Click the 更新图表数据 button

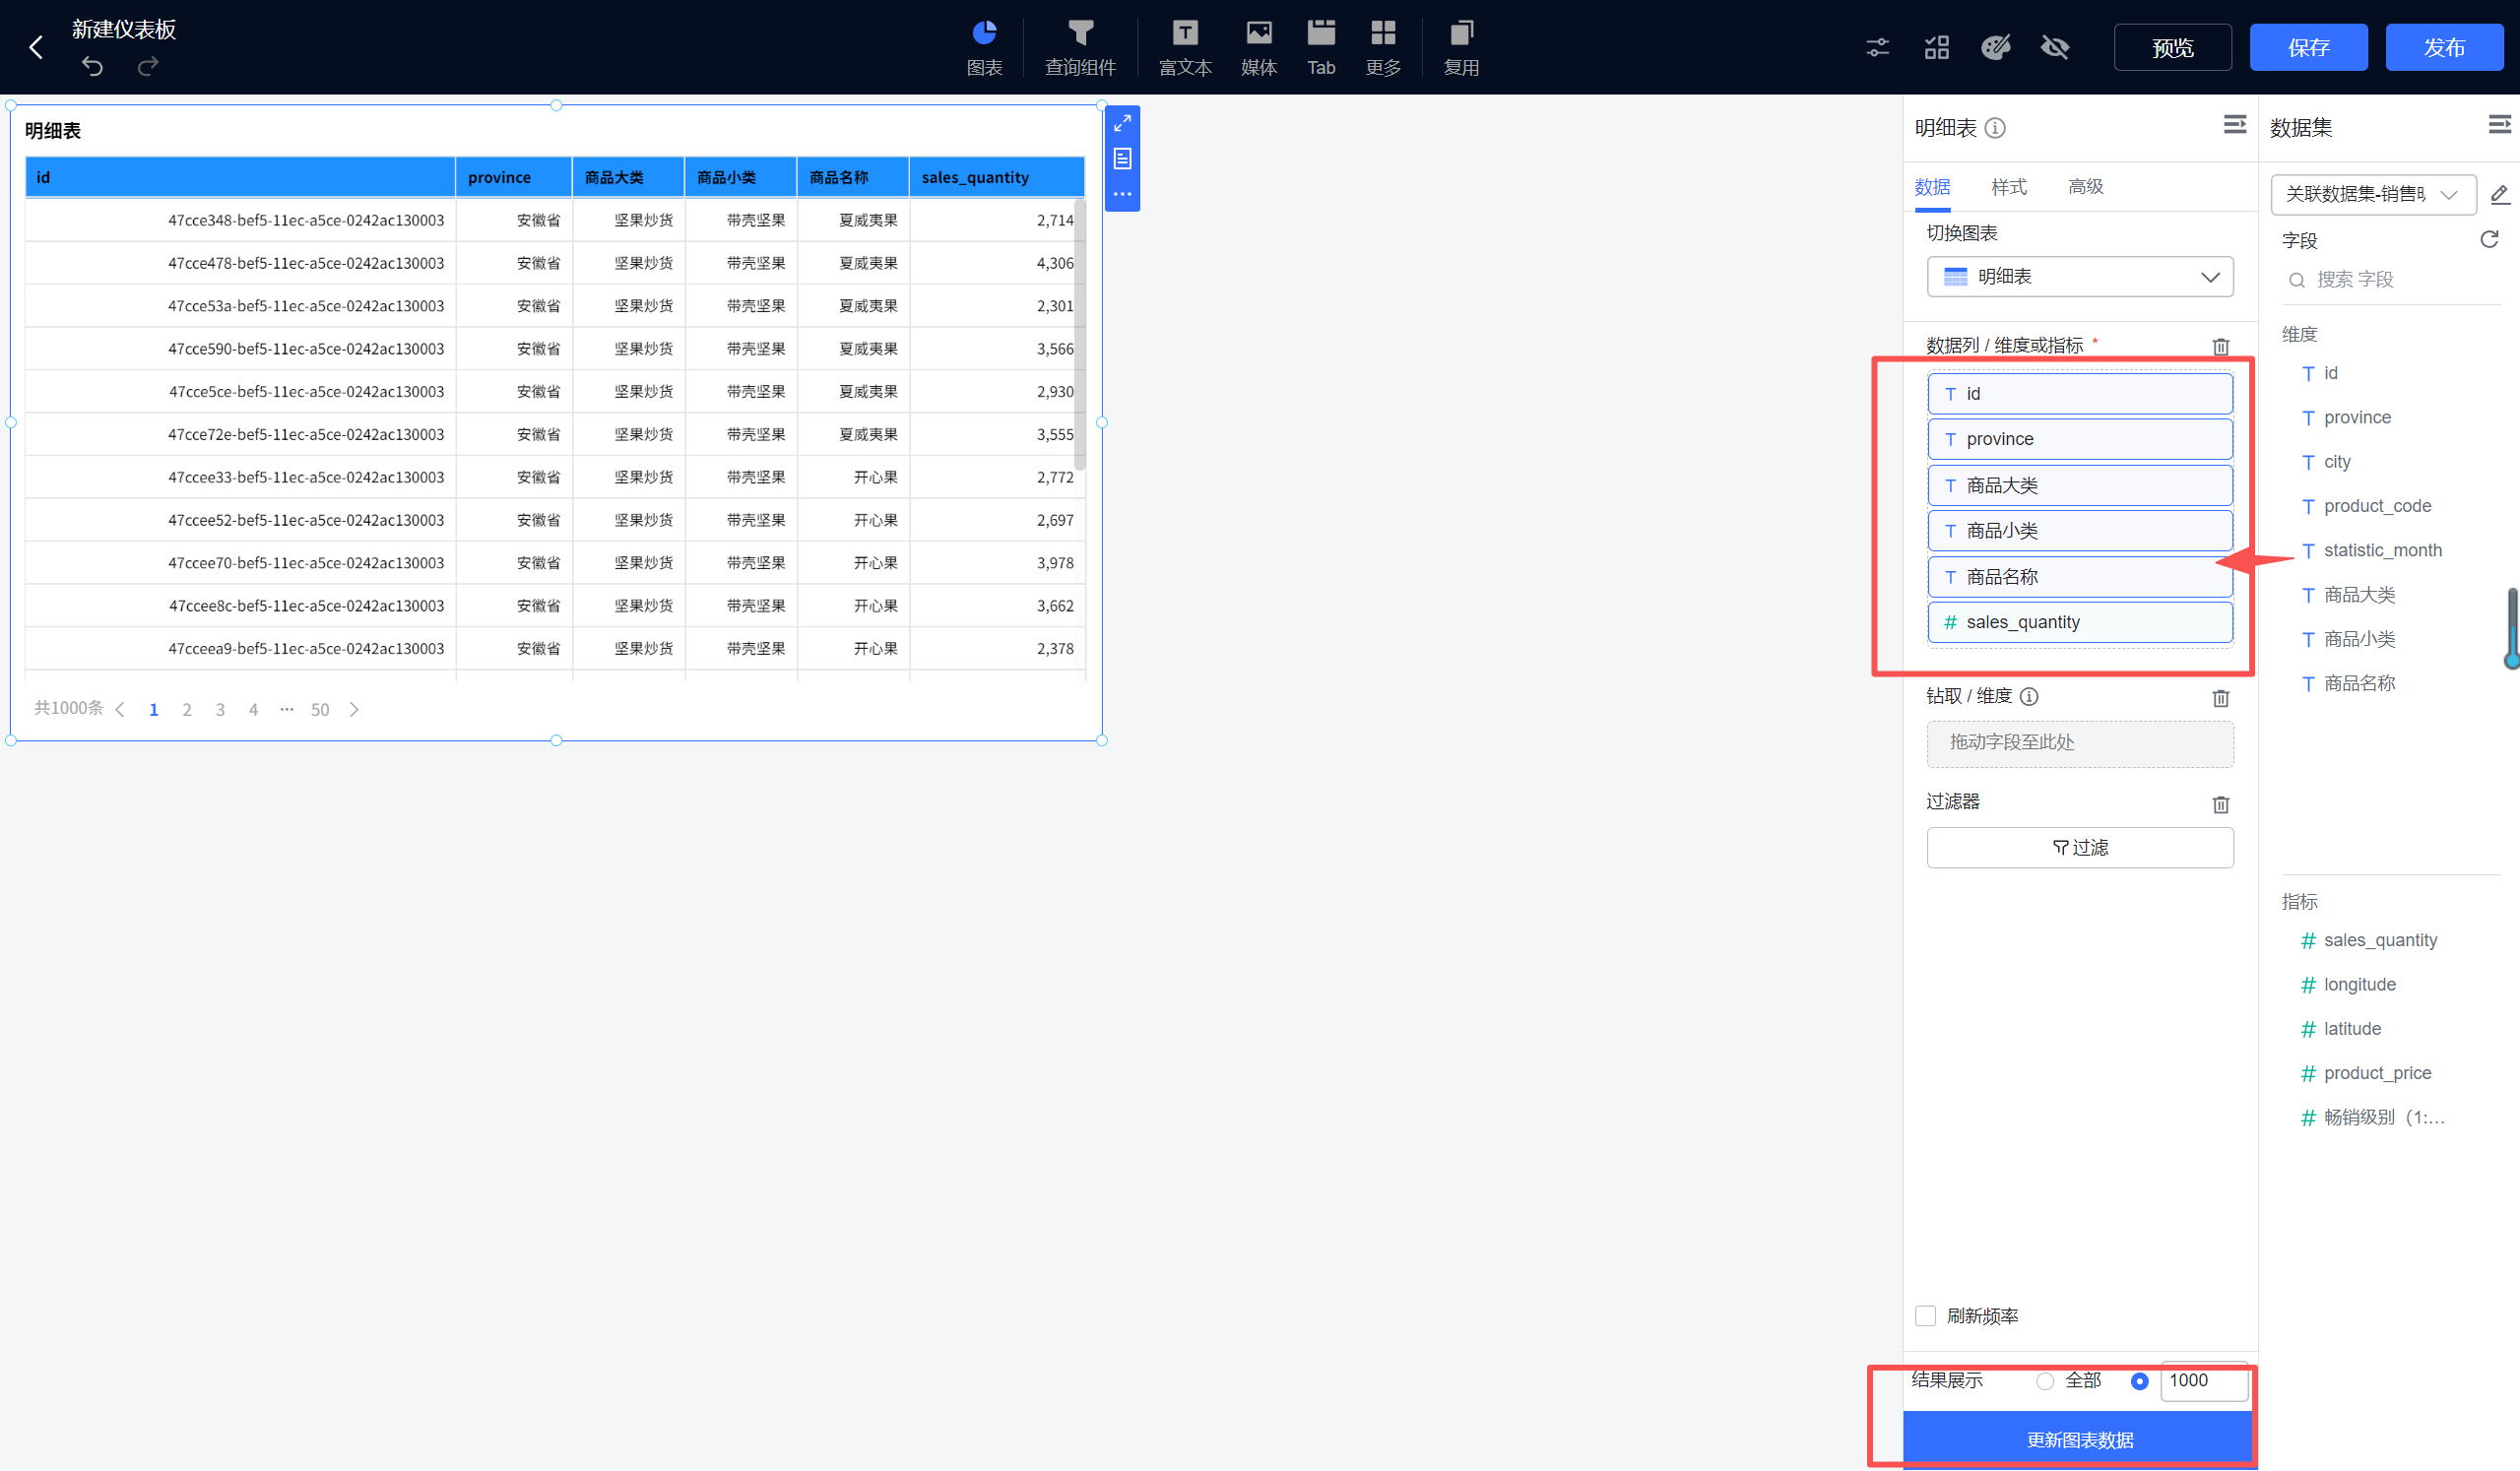(x=2079, y=1440)
